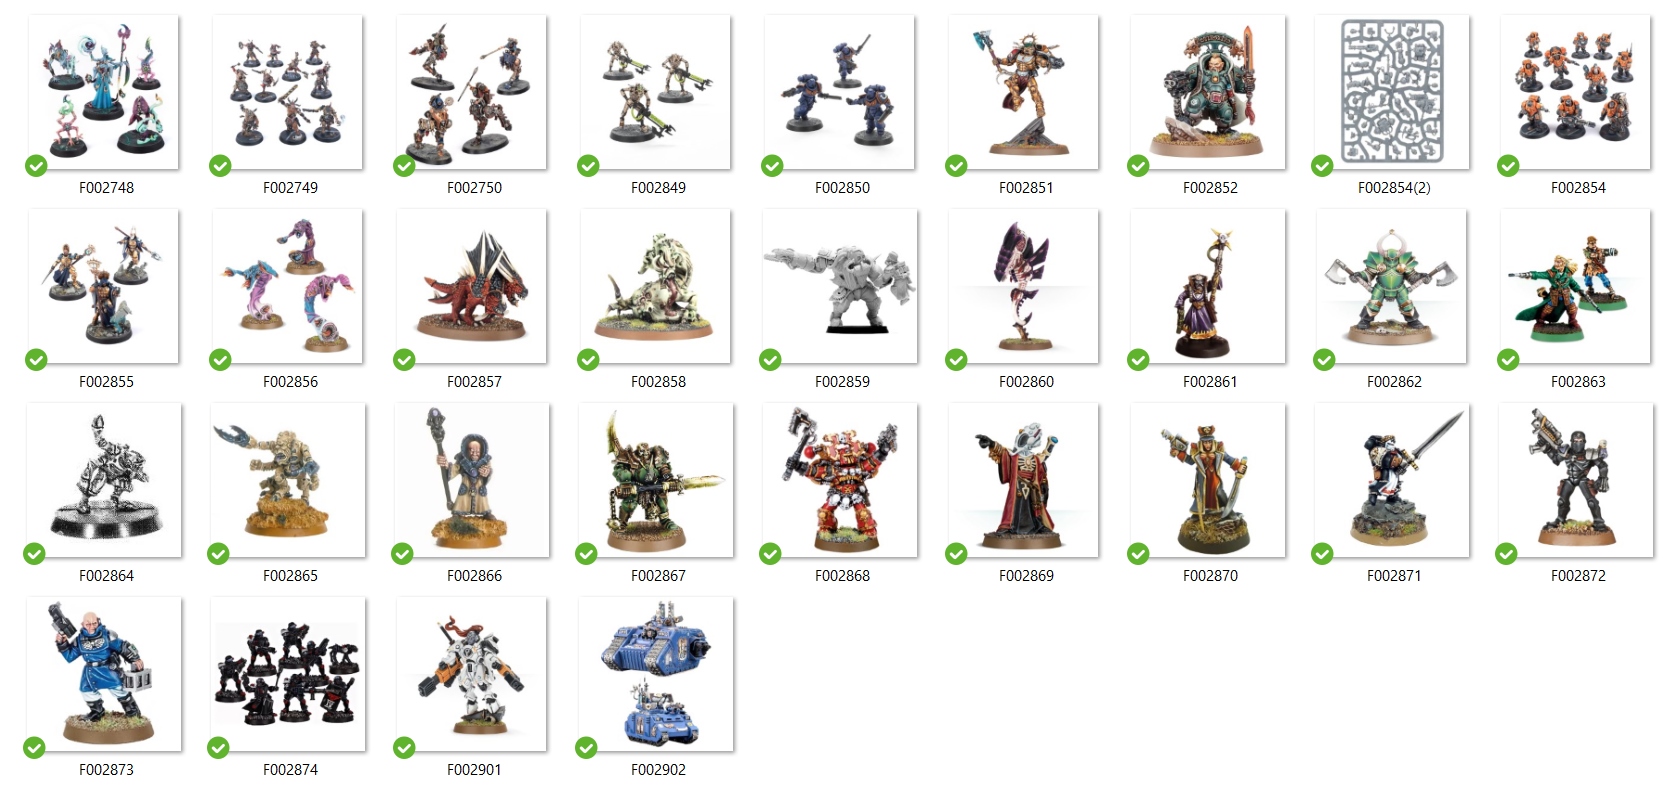This screenshot has height=789, width=1664.
Task: Choose the green armored dual-axe figure F002862
Action: [x=1392, y=286]
